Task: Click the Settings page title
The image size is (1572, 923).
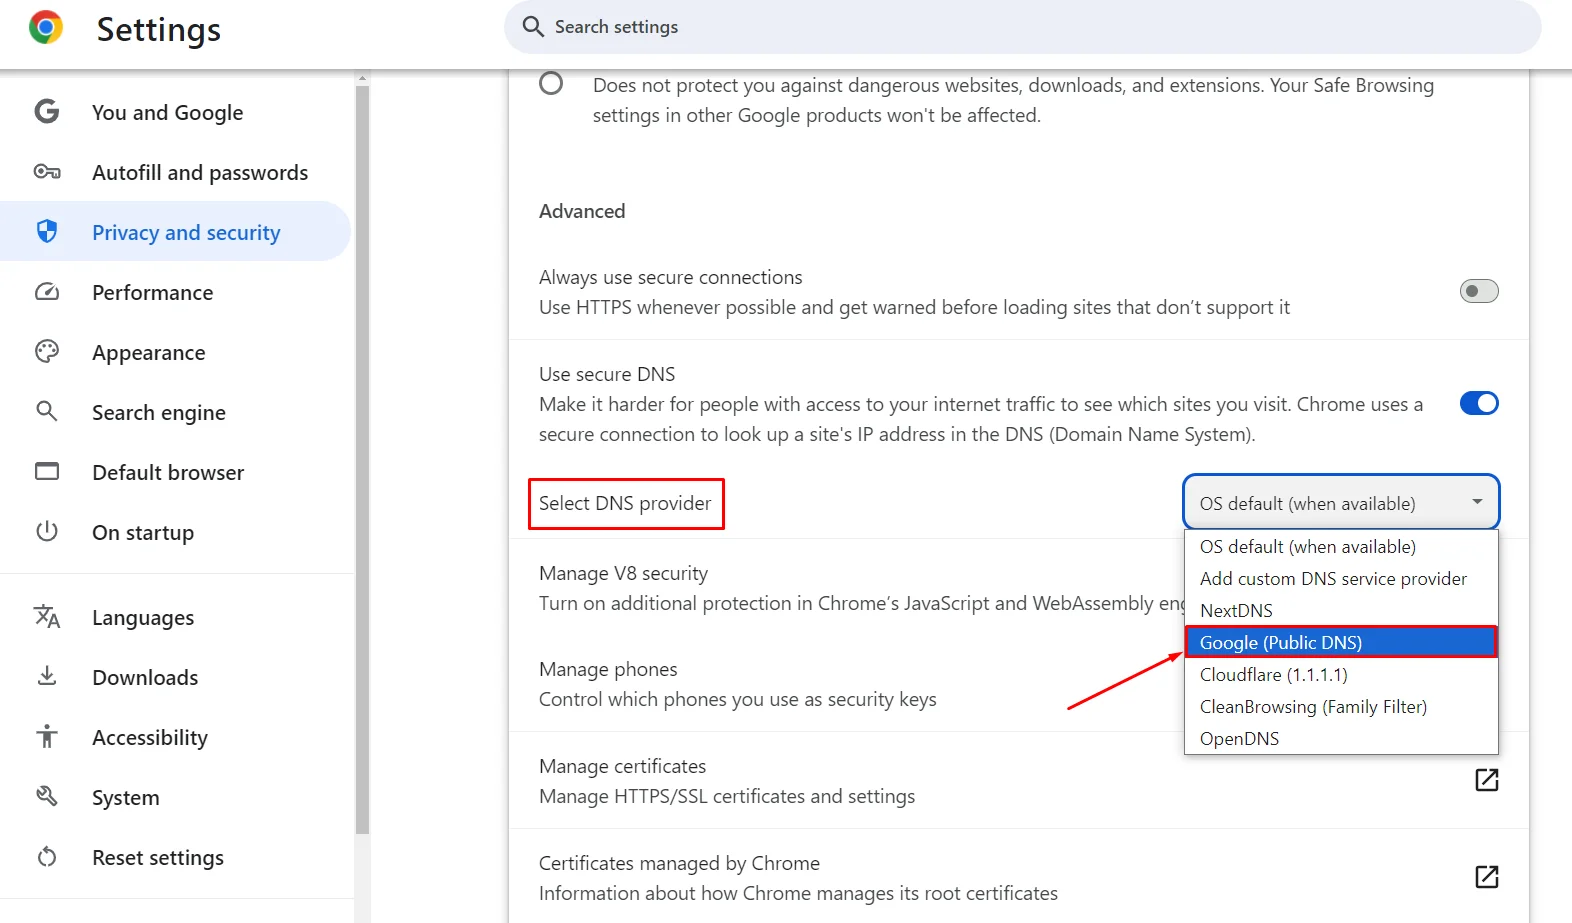Action: [x=158, y=30]
